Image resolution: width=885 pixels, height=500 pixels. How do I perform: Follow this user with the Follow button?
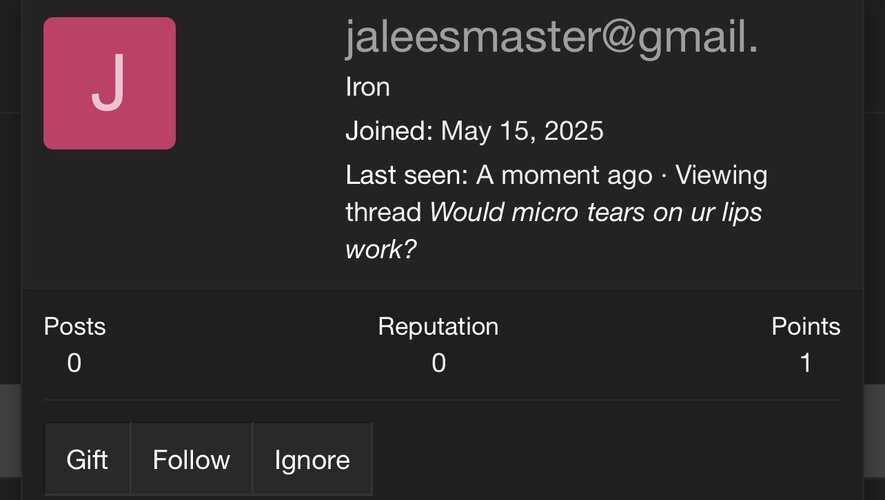click(191, 460)
